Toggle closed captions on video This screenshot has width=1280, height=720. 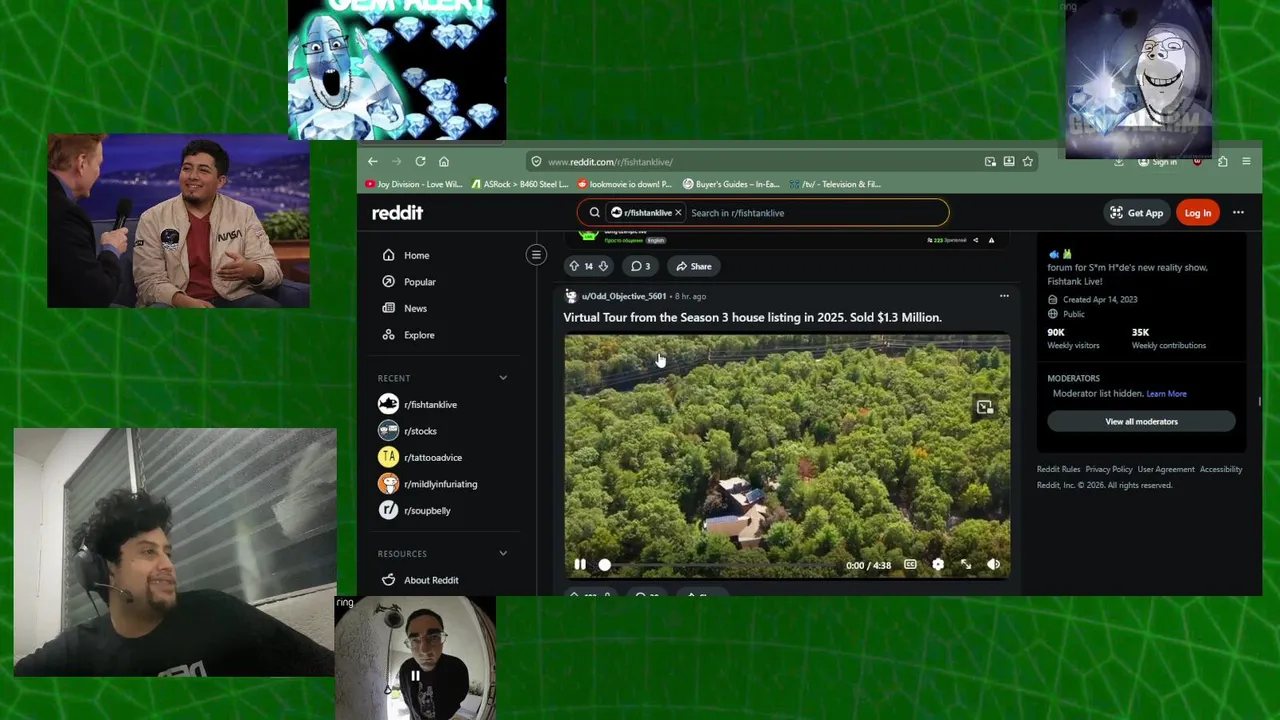point(910,565)
